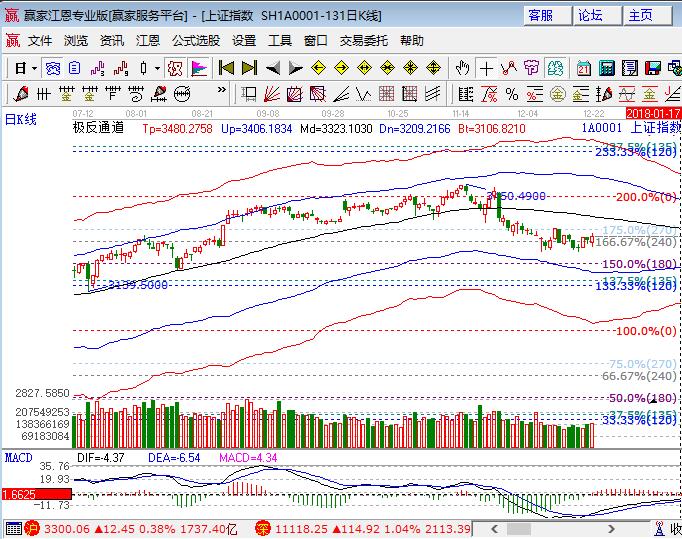Click the crosshair cursor tool
The height and width of the screenshot is (539, 682).
pyautogui.click(x=486, y=68)
